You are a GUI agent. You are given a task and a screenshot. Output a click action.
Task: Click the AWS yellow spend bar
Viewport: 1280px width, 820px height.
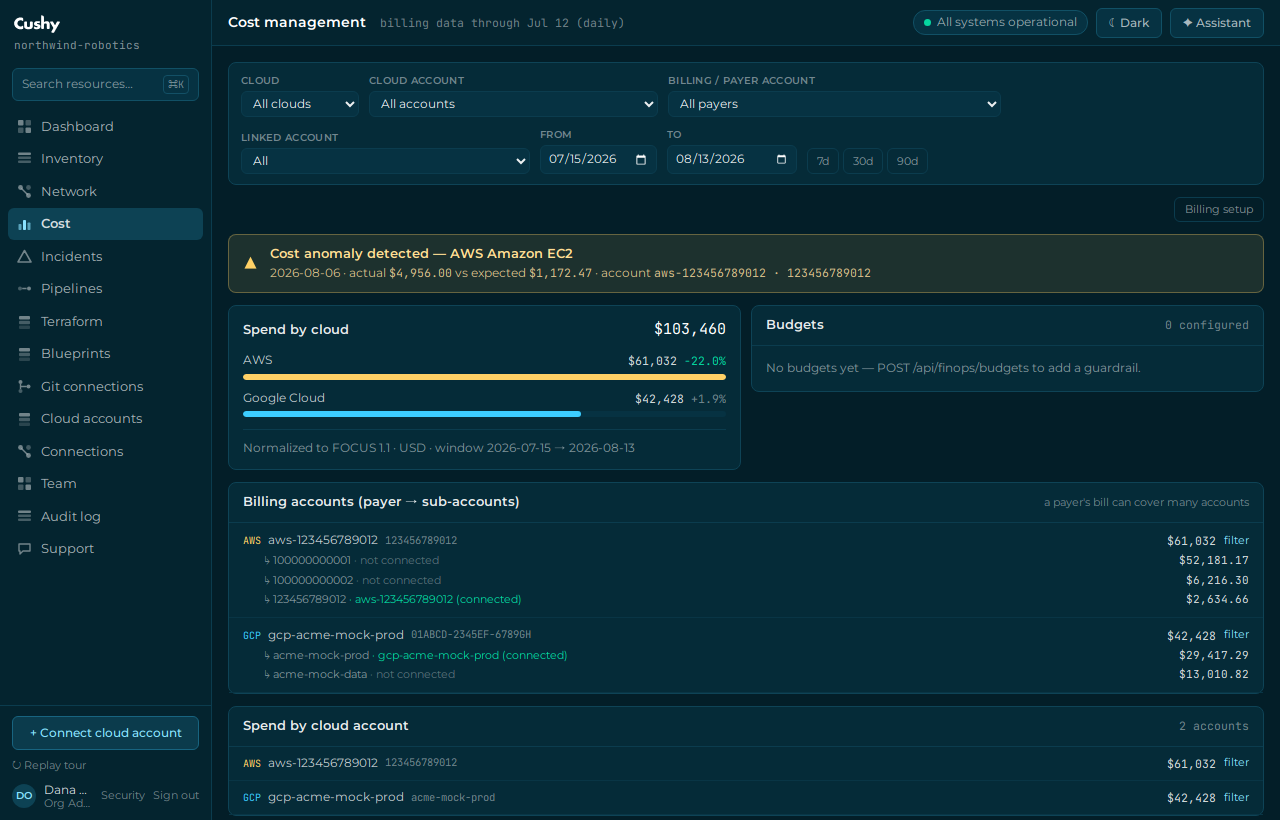[x=484, y=377]
